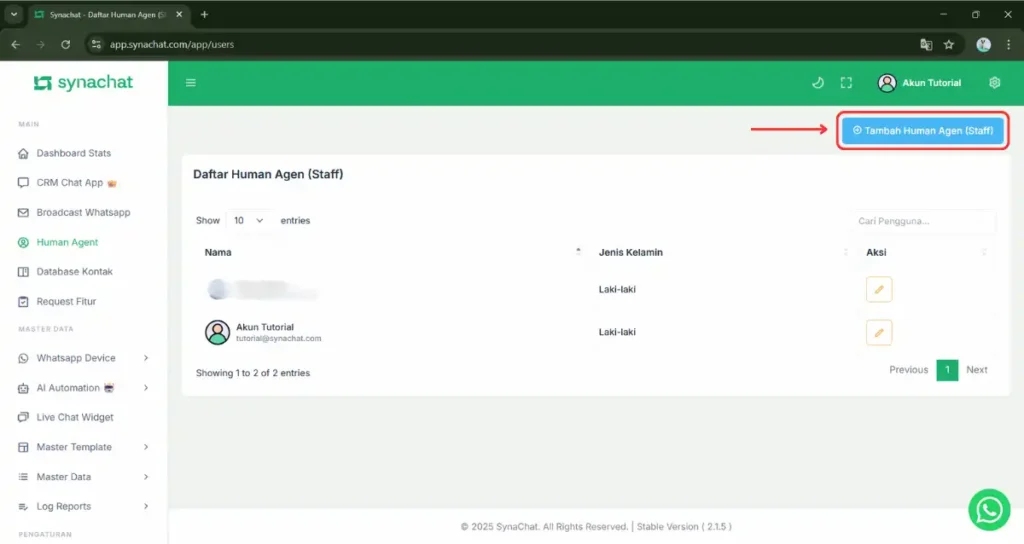The image size is (1024, 544).
Task: Go to the Next table page
Action: [x=977, y=370]
